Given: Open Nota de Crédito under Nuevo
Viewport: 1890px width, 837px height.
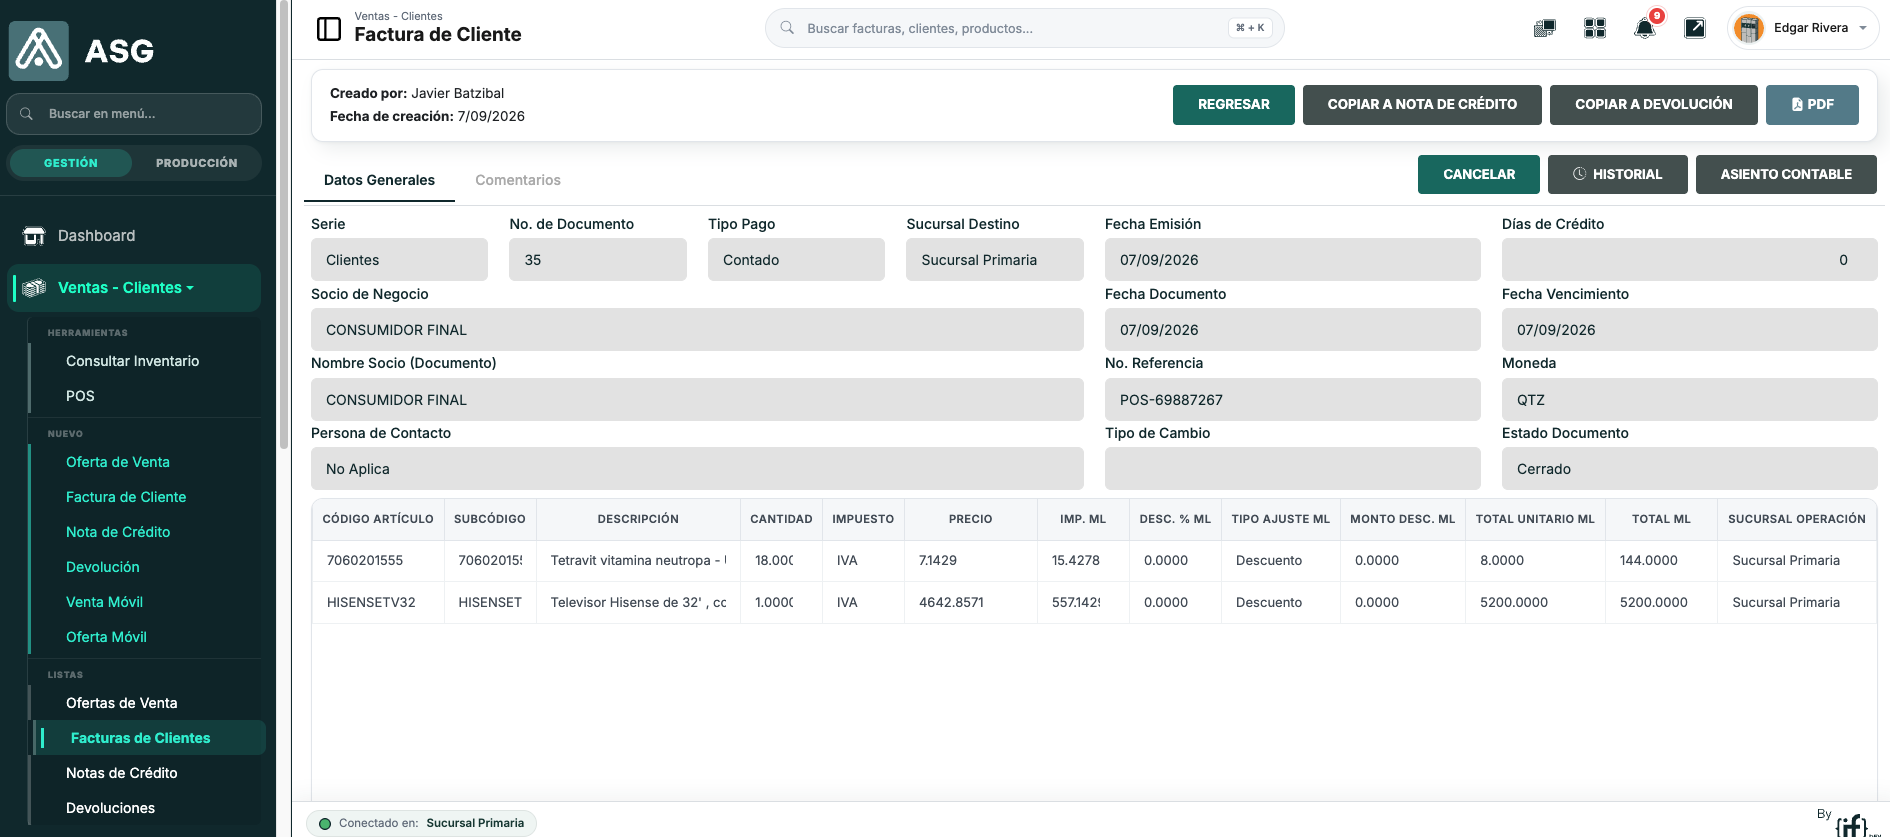Looking at the screenshot, I should tap(118, 532).
